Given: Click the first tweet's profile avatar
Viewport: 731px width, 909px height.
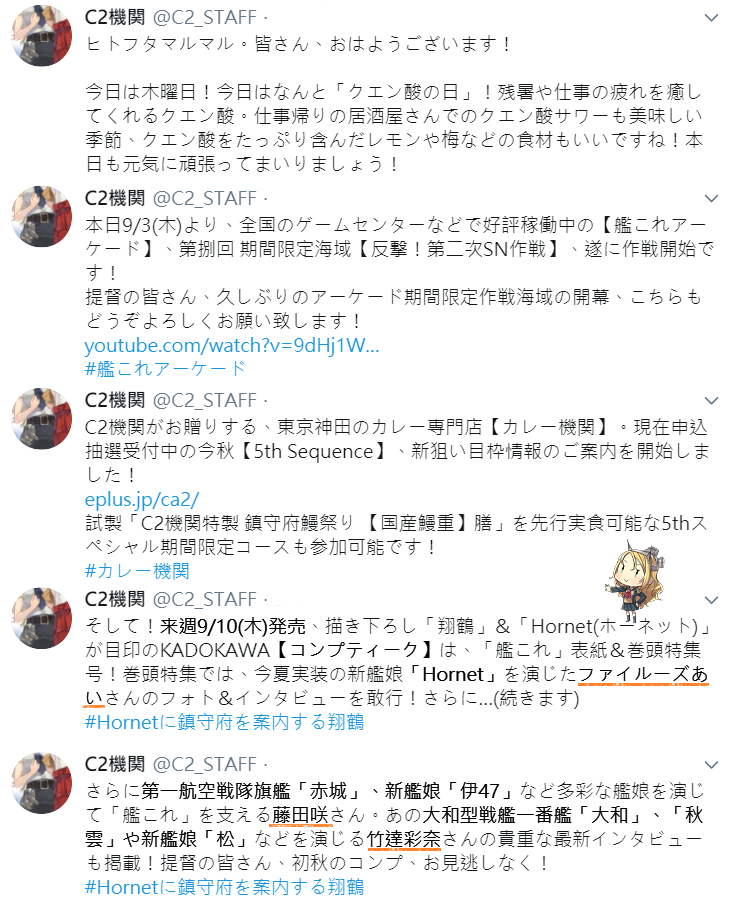Looking at the screenshot, I should [42, 36].
